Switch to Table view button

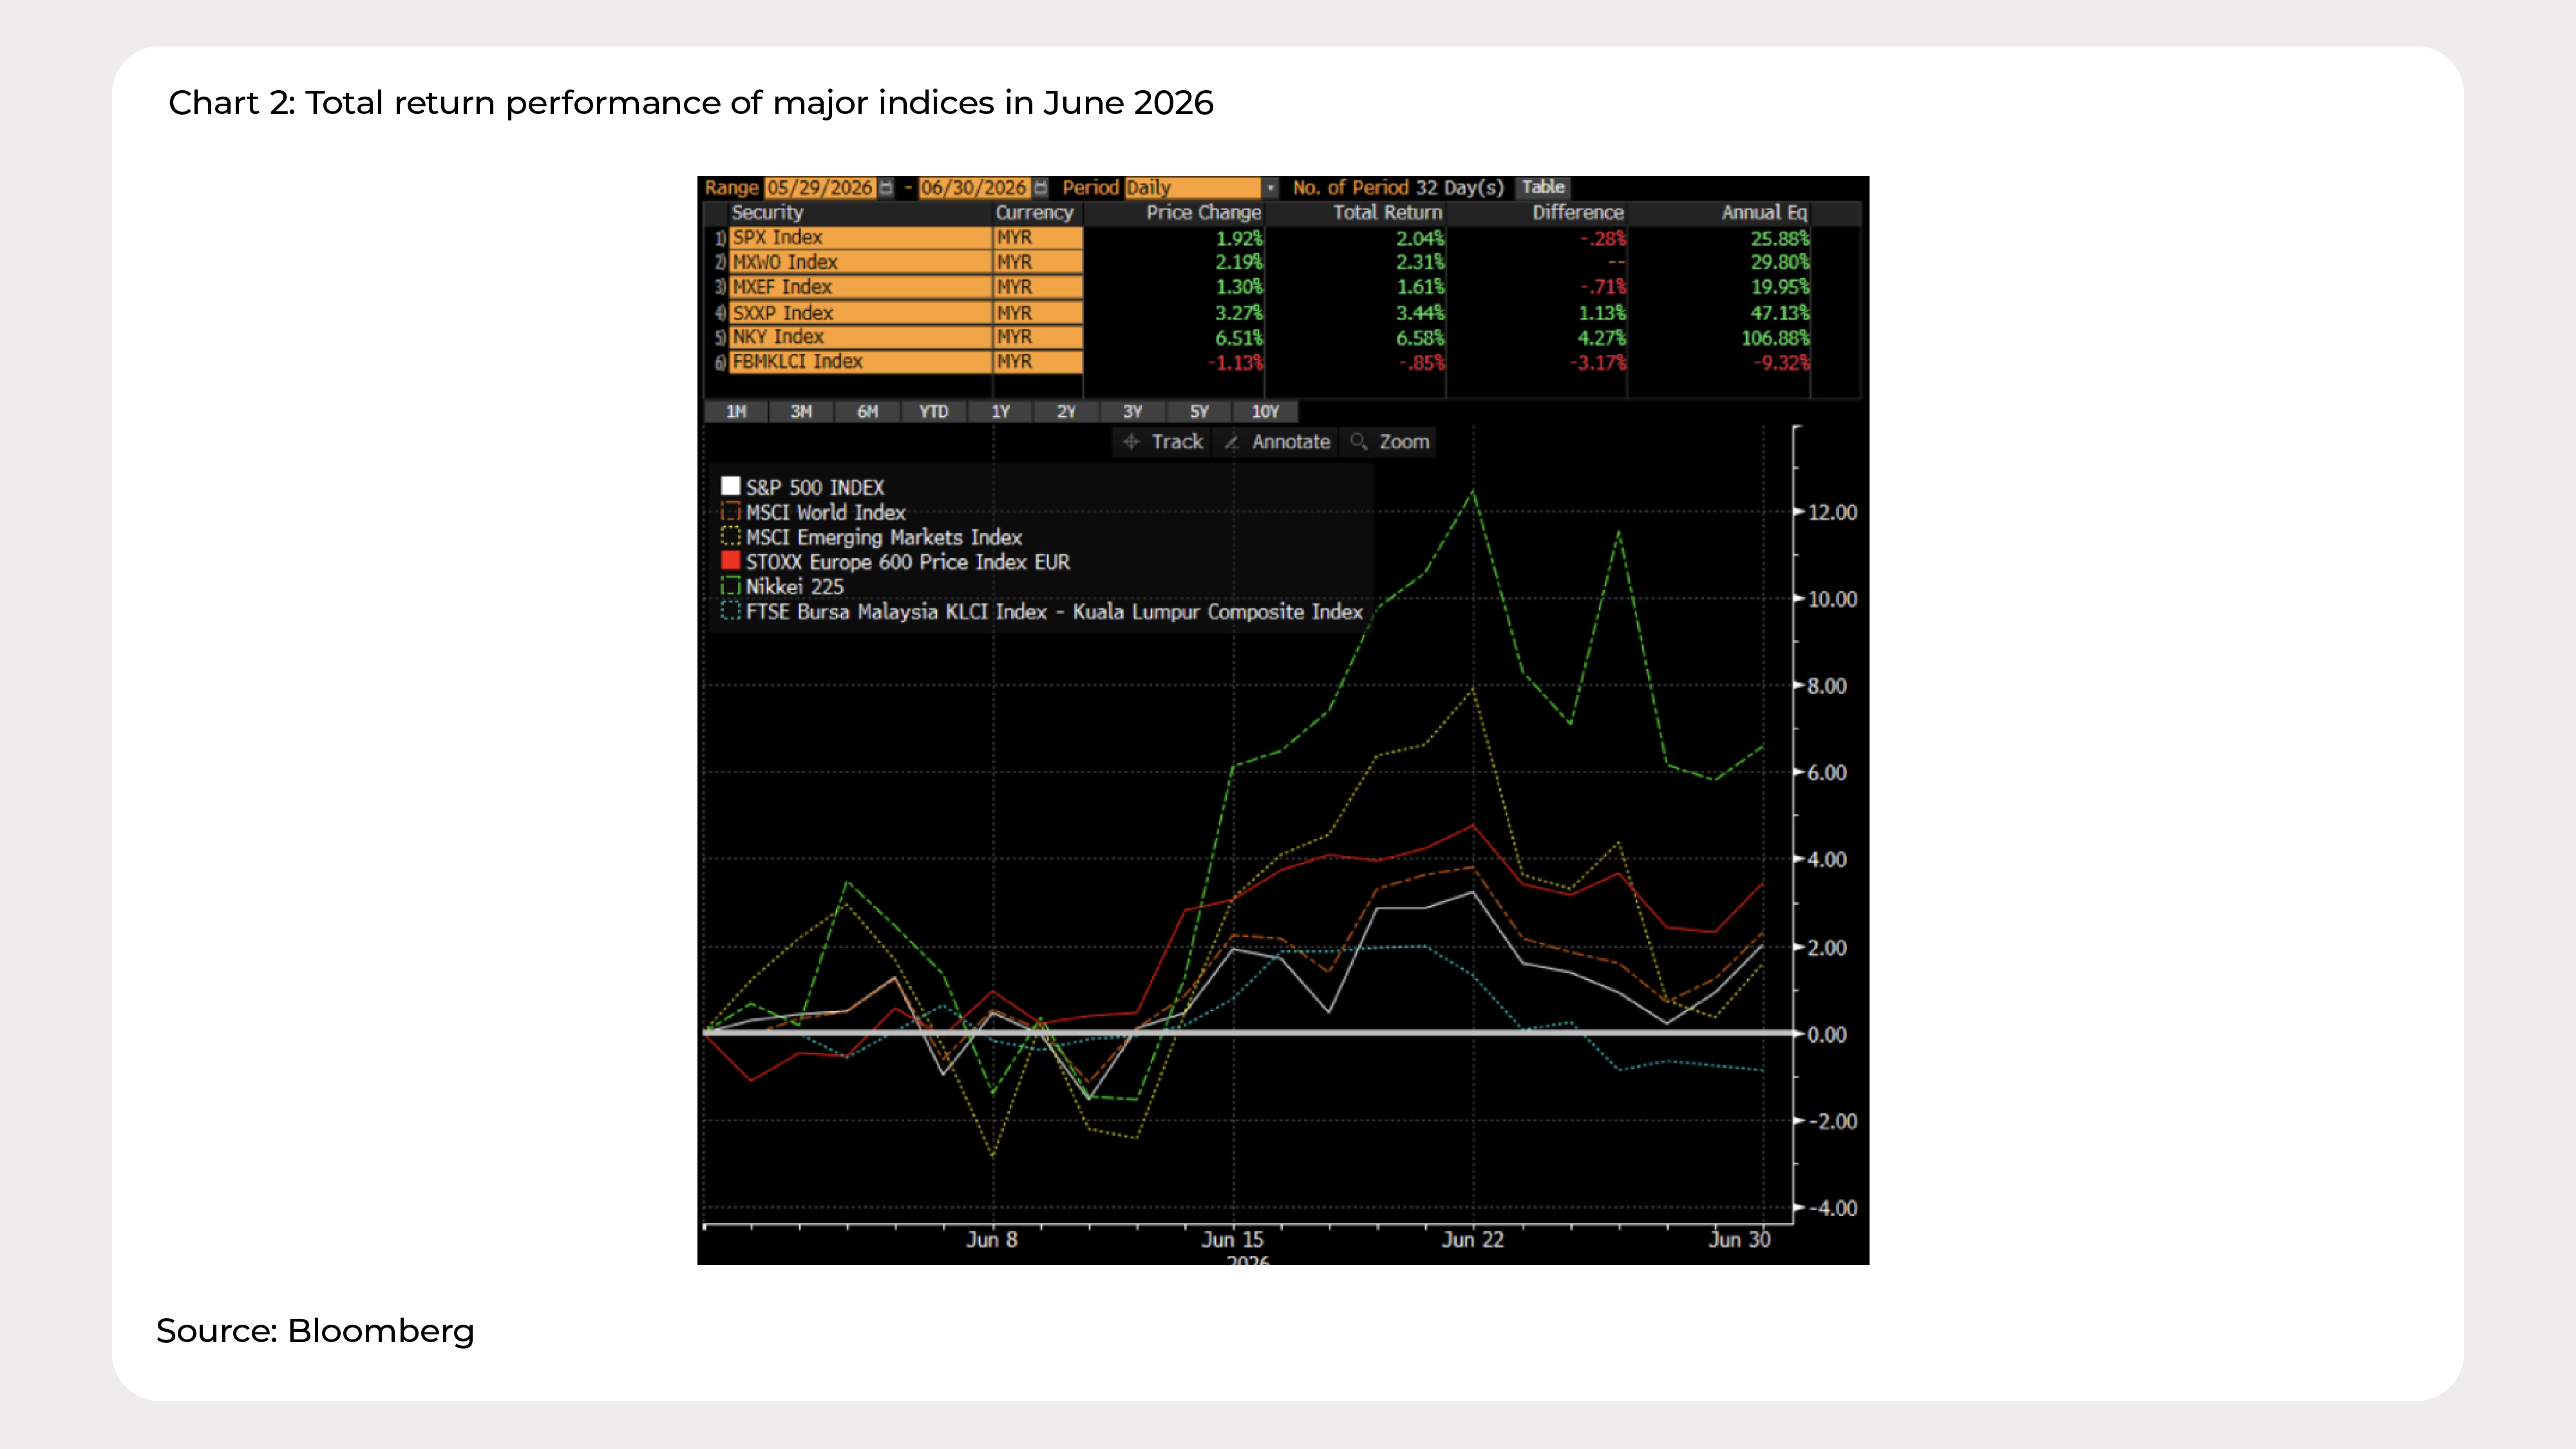[1543, 187]
